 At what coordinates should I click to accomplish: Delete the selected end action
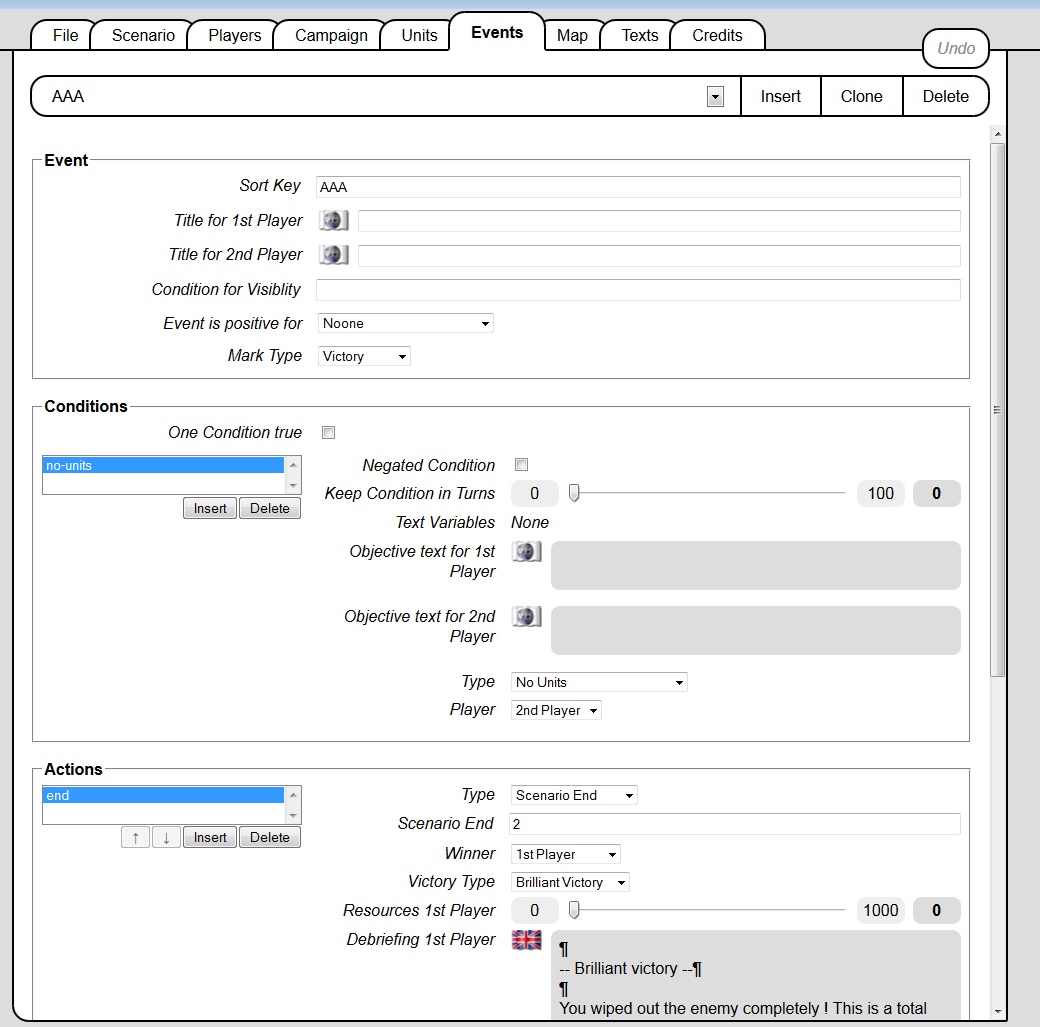(x=269, y=837)
